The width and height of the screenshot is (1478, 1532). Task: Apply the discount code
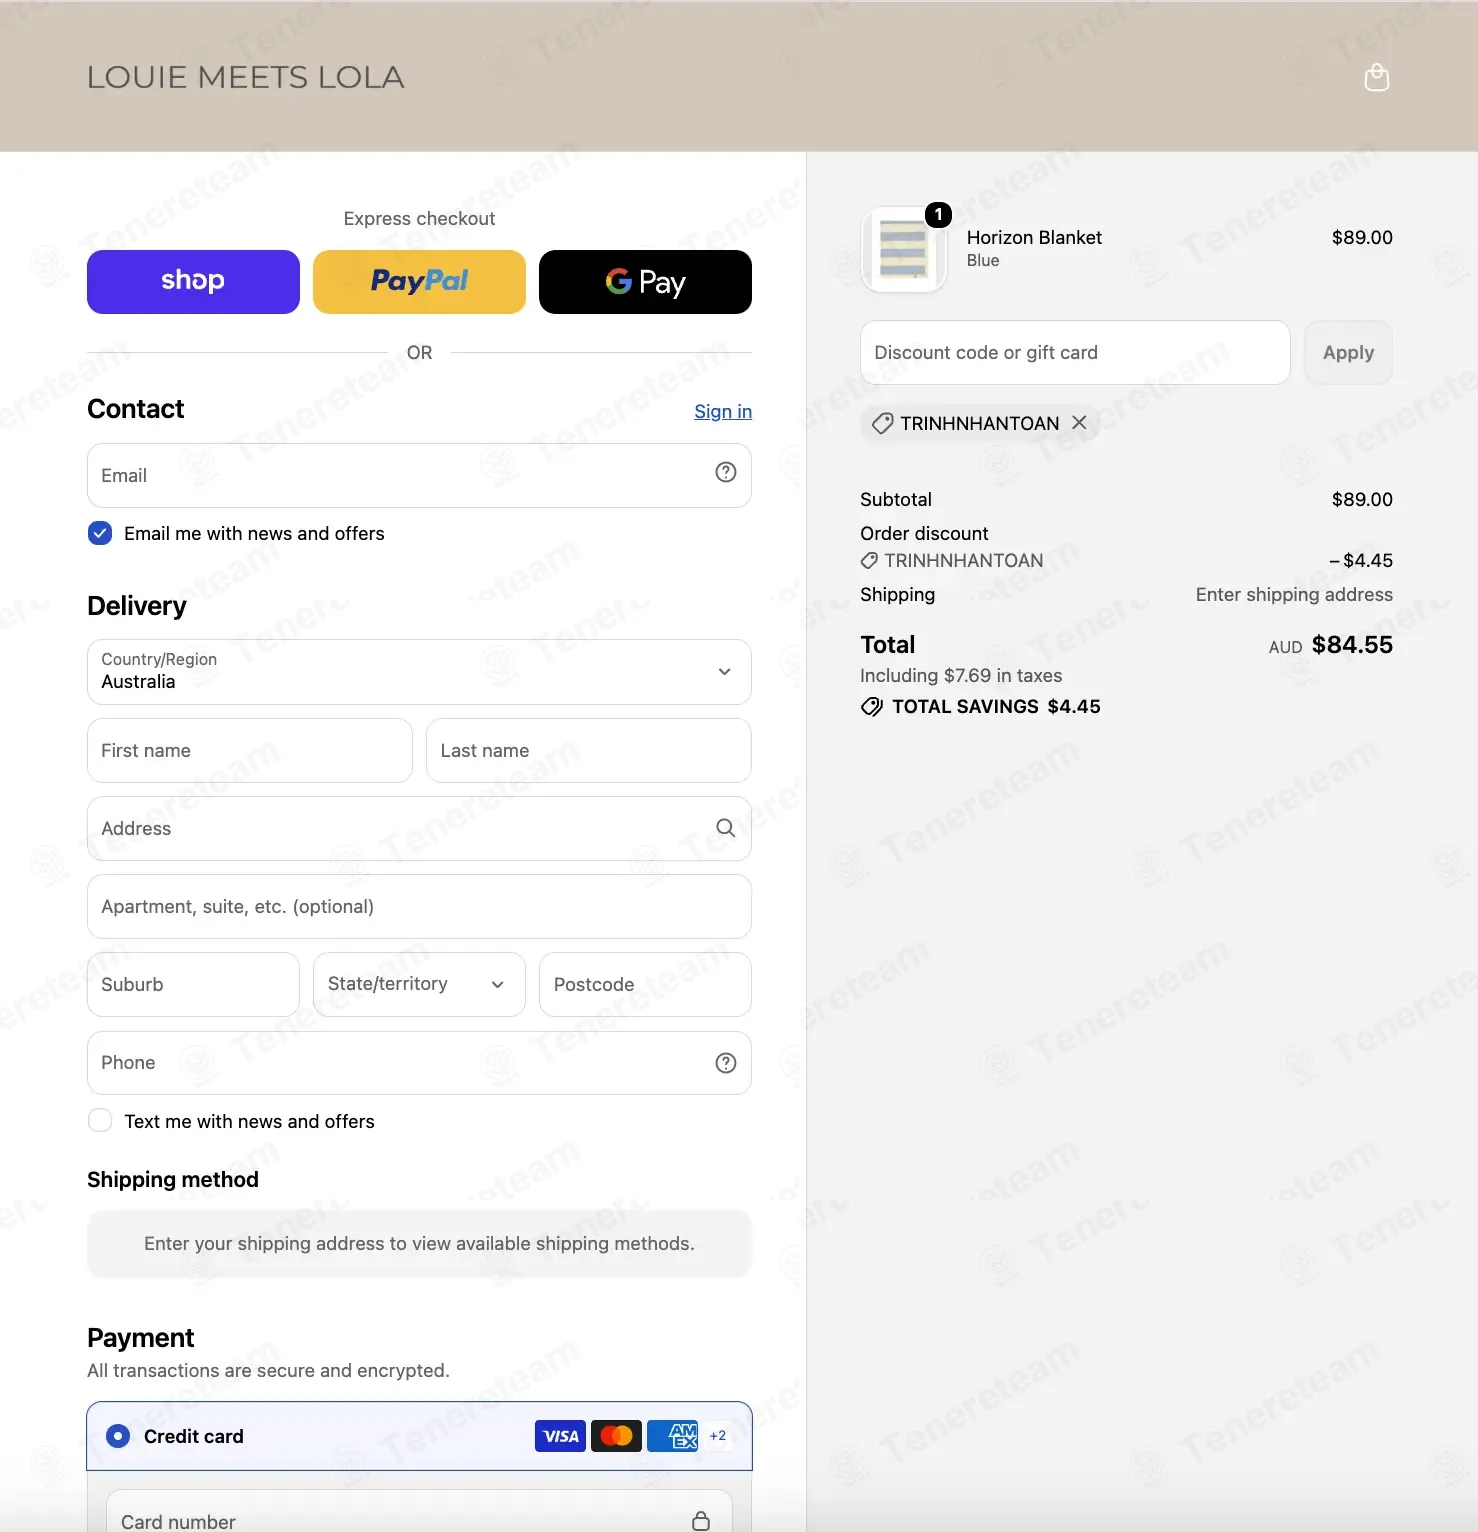1348,352
